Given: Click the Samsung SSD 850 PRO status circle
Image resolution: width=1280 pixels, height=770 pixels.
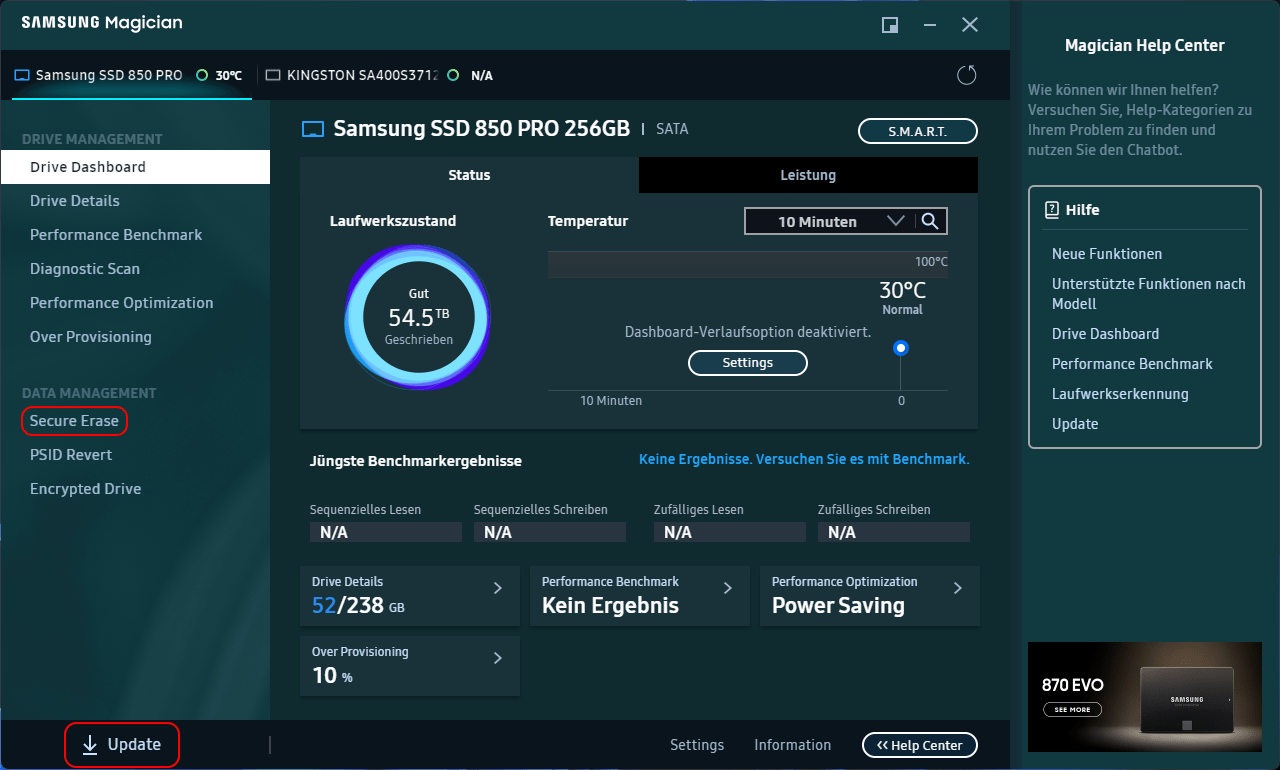Looking at the screenshot, I should (x=202, y=75).
